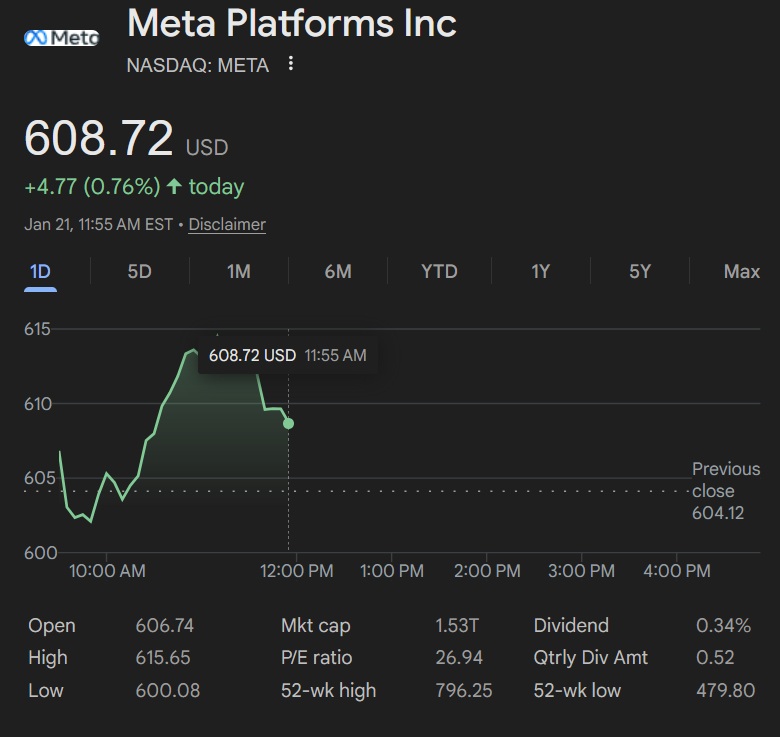
Task: Click the Meta logo icon
Action: click(x=60, y=37)
